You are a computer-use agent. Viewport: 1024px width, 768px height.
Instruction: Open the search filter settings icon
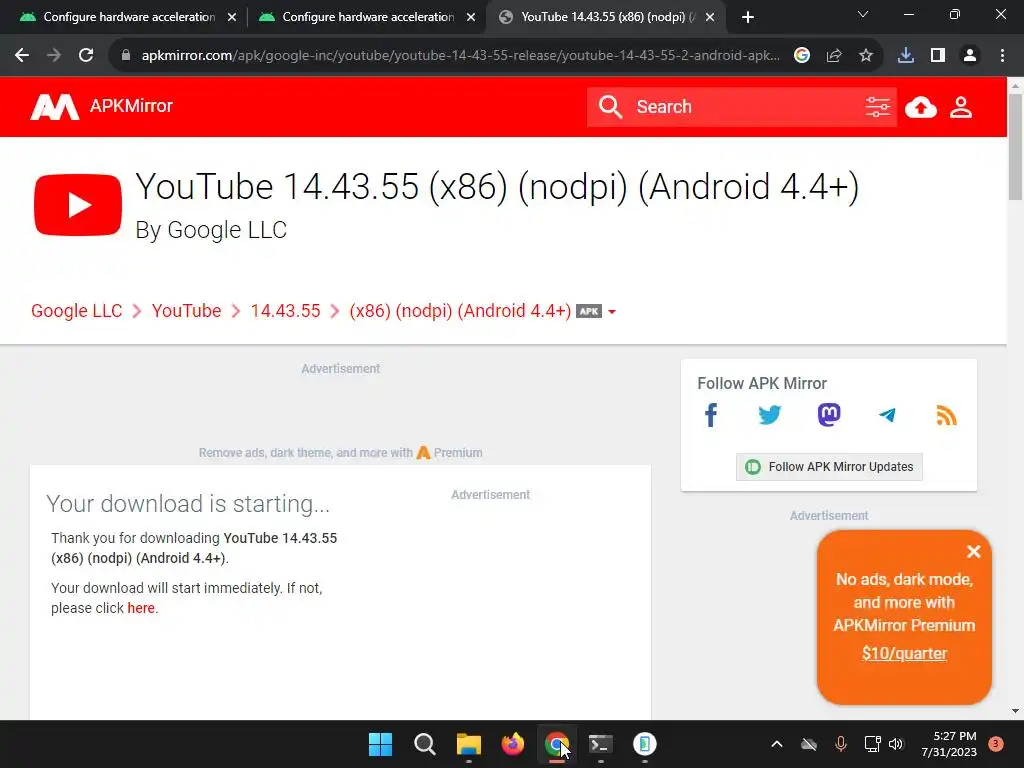(x=877, y=106)
